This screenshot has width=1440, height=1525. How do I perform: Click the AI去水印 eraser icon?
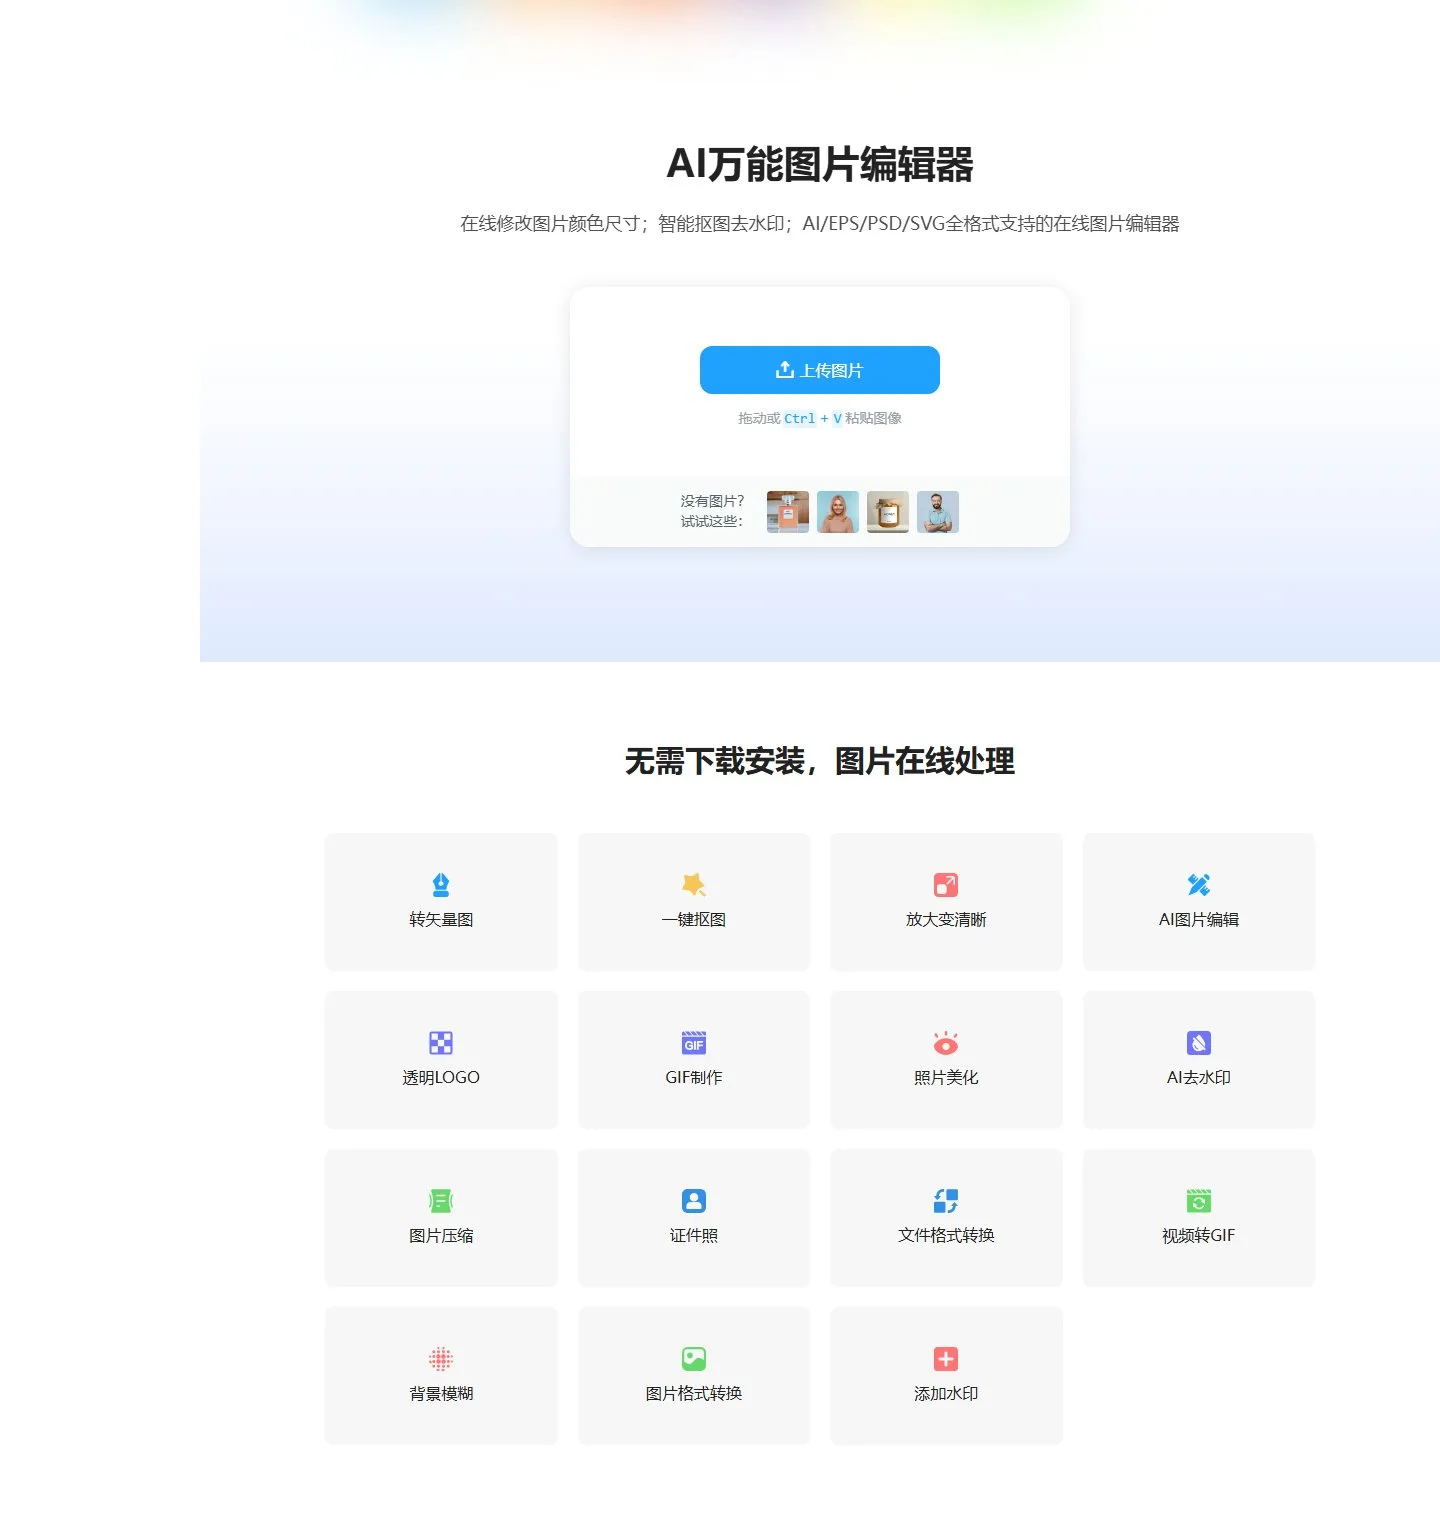click(x=1199, y=1043)
